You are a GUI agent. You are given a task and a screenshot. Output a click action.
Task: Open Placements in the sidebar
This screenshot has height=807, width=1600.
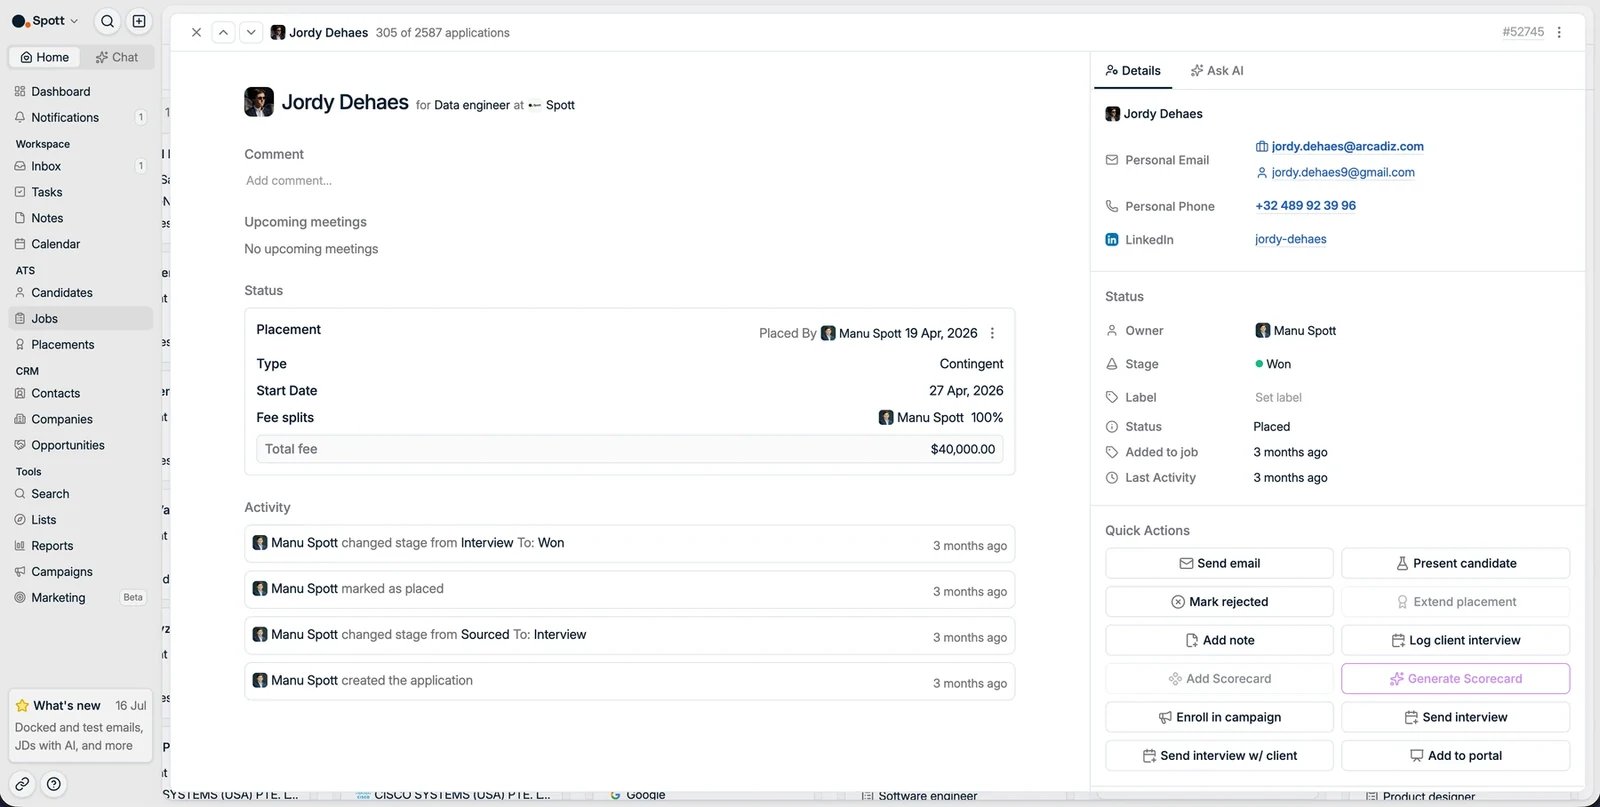pyautogui.click(x=81, y=345)
